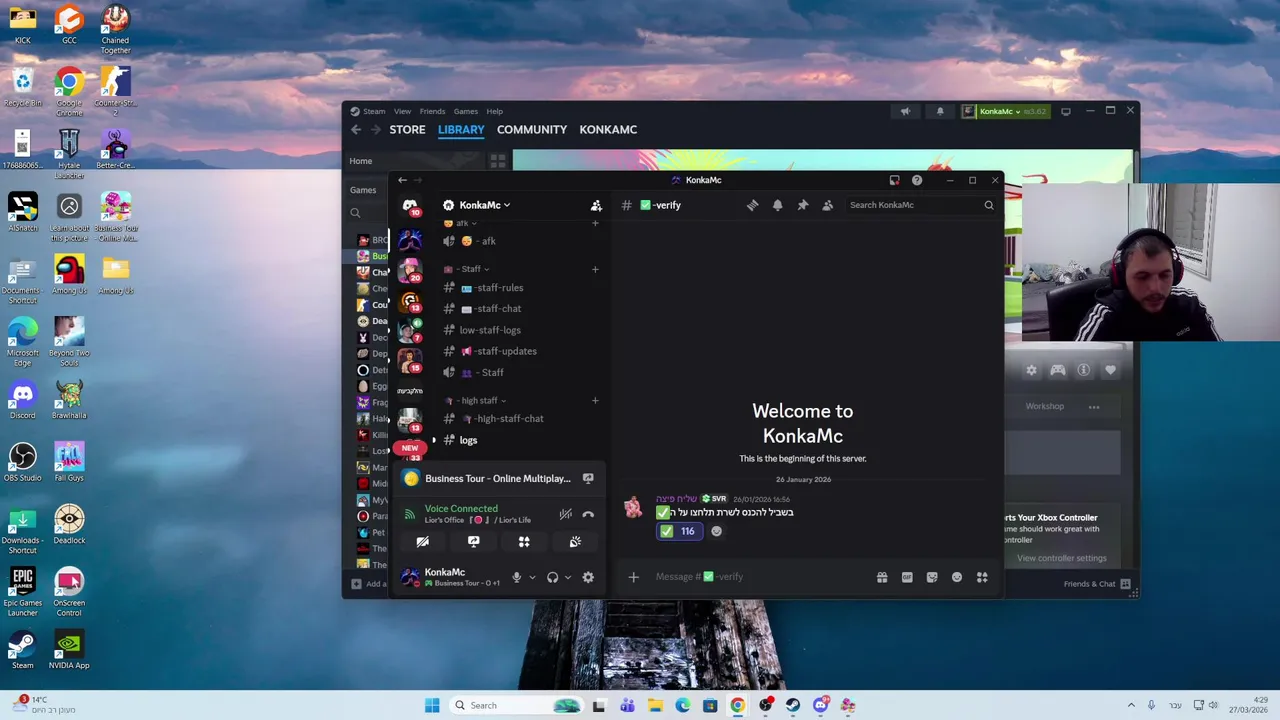Turn on camera in voice panel
The height and width of the screenshot is (720, 1280).
(x=422, y=542)
